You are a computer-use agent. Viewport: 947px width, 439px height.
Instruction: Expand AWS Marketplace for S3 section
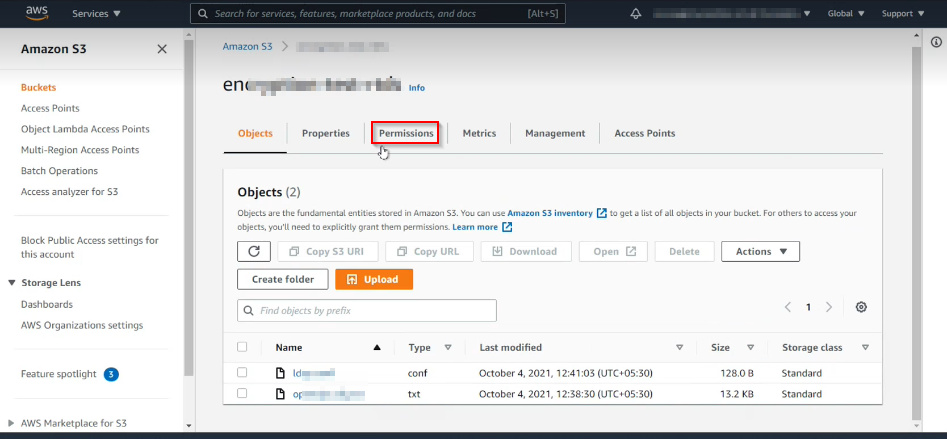(x=12, y=423)
